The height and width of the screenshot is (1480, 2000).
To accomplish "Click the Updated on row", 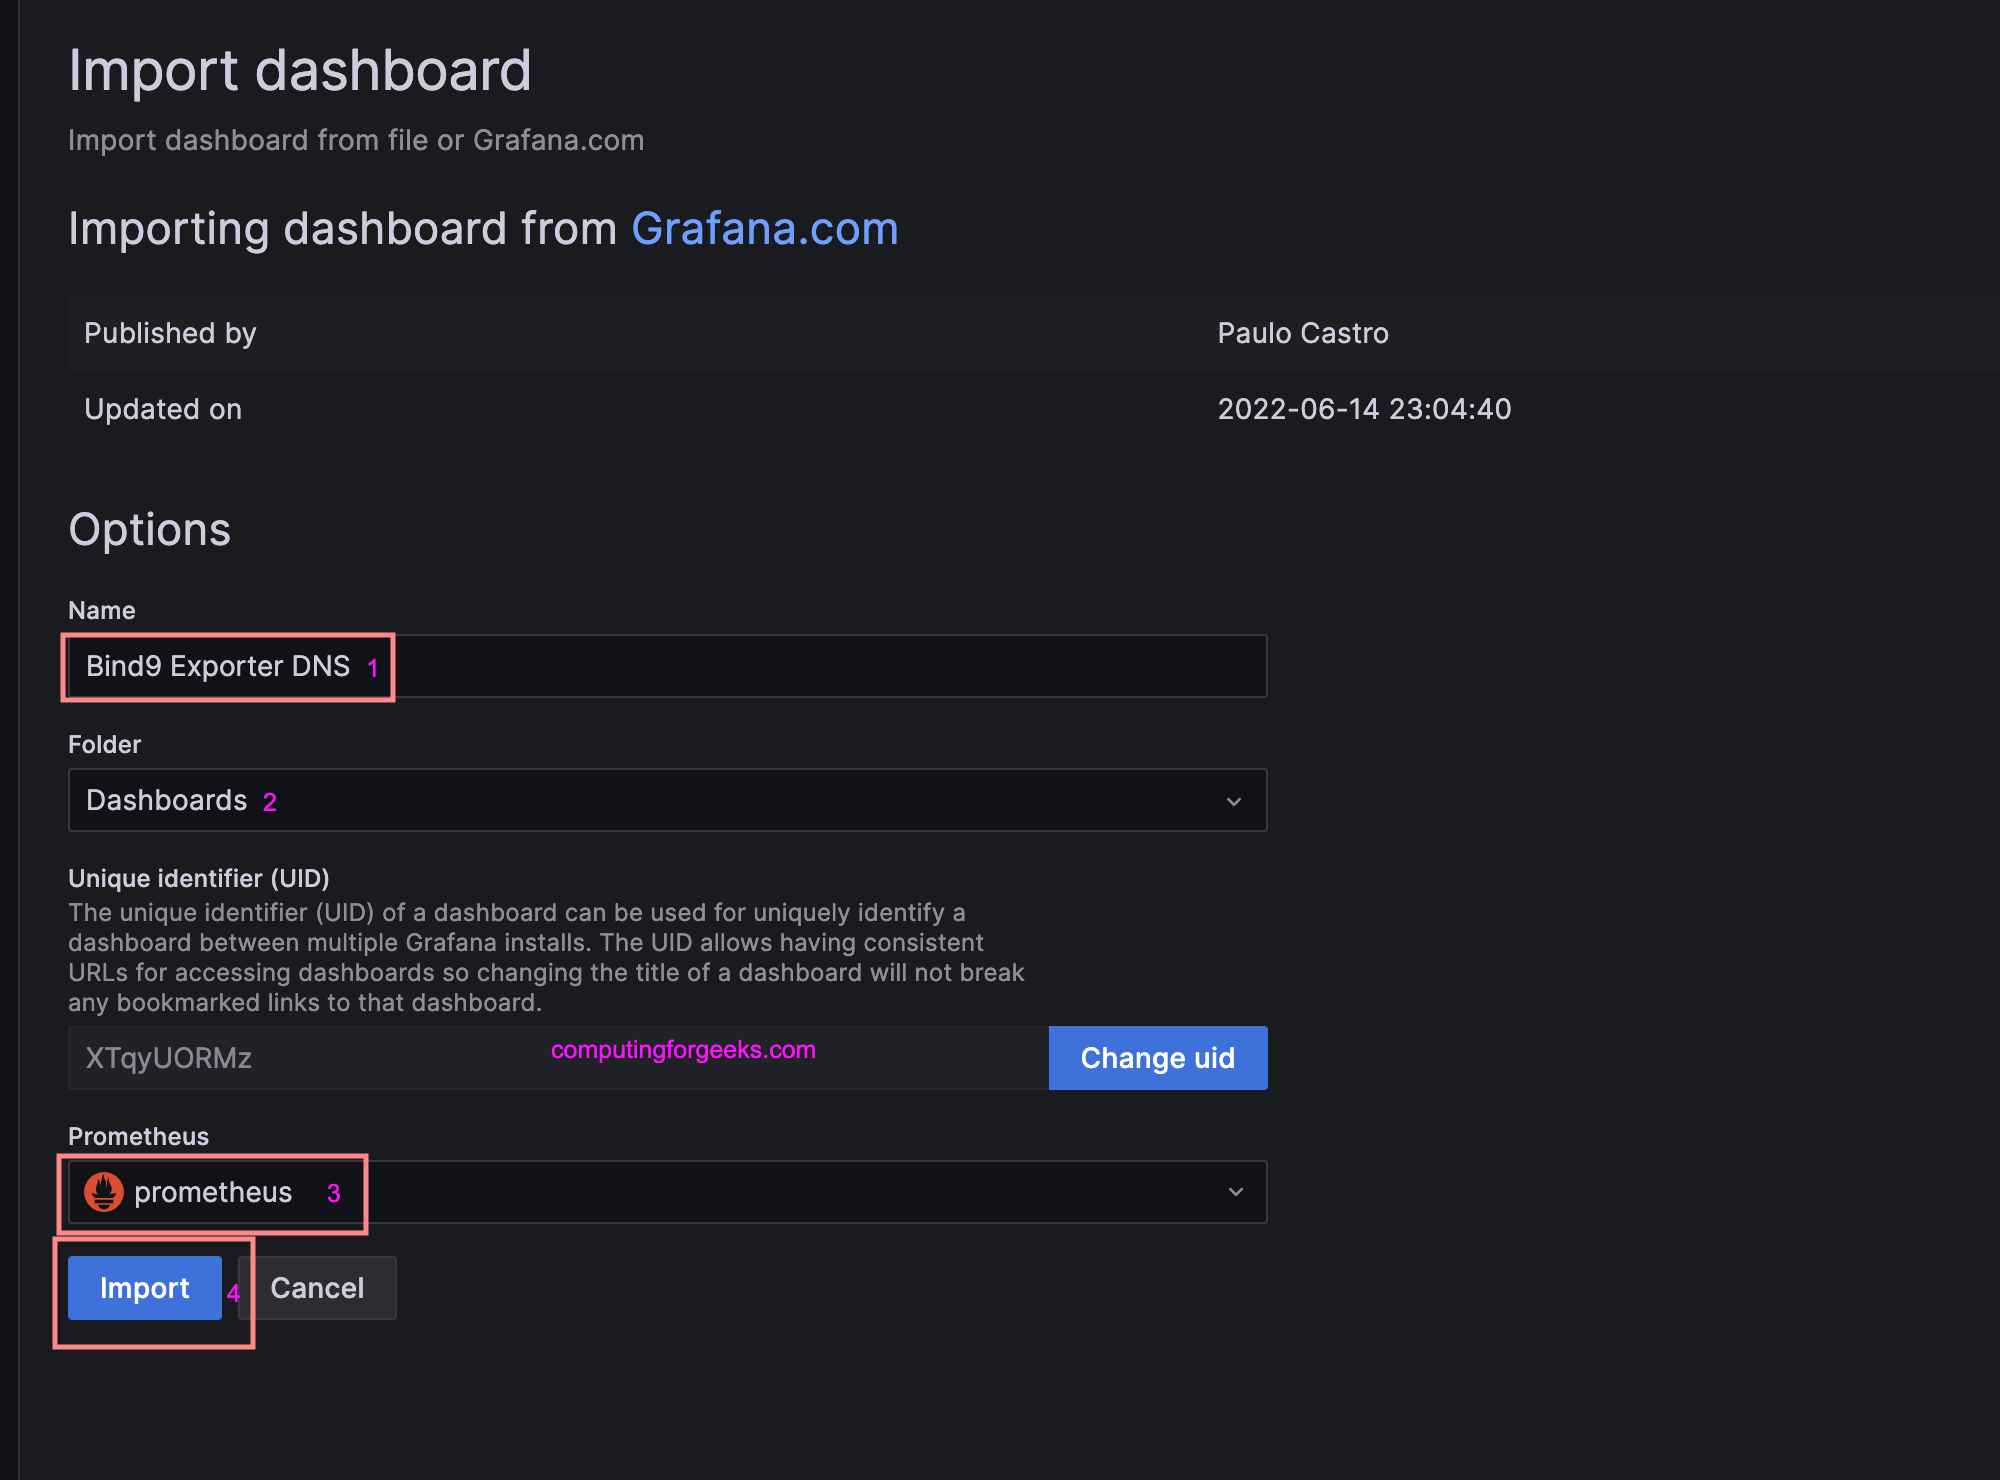I will pyautogui.click(x=163, y=408).
